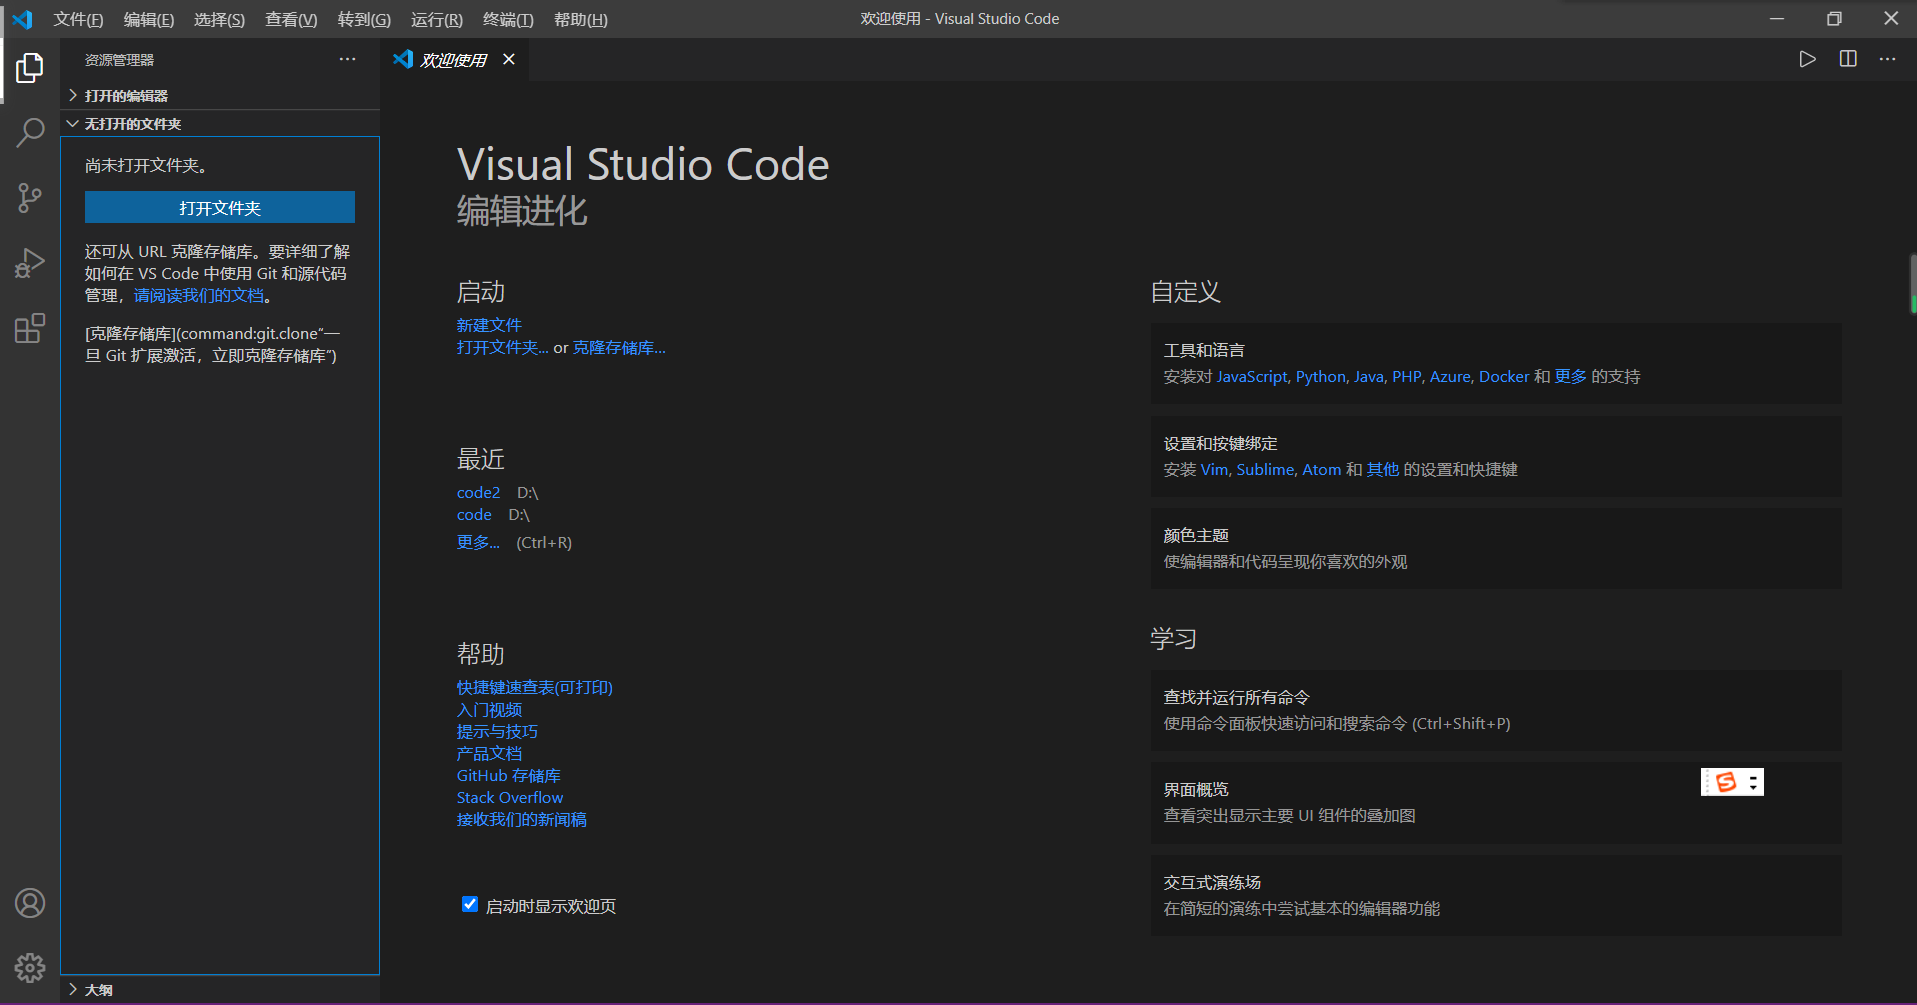The image size is (1917, 1005).
Task: Open the Search view in activity bar
Action: click(30, 132)
